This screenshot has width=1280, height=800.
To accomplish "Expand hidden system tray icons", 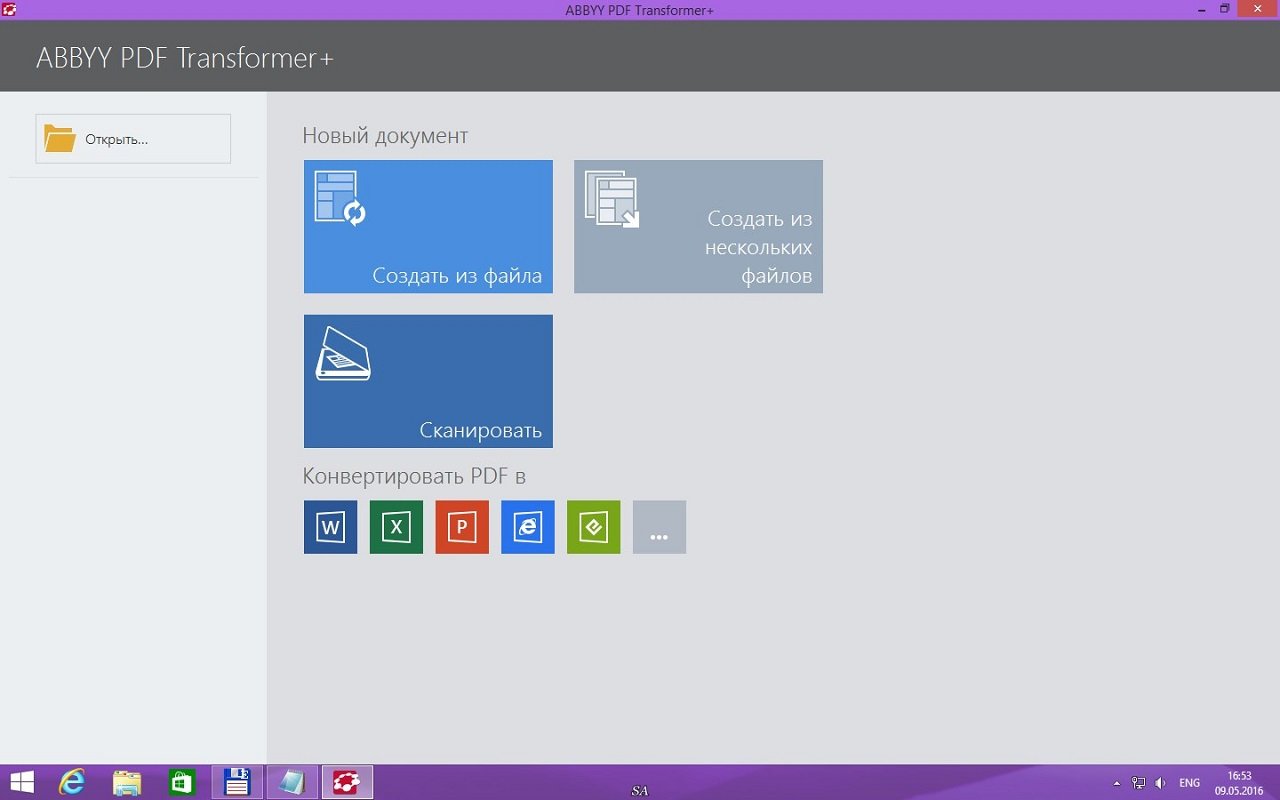I will click(1117, 783).
